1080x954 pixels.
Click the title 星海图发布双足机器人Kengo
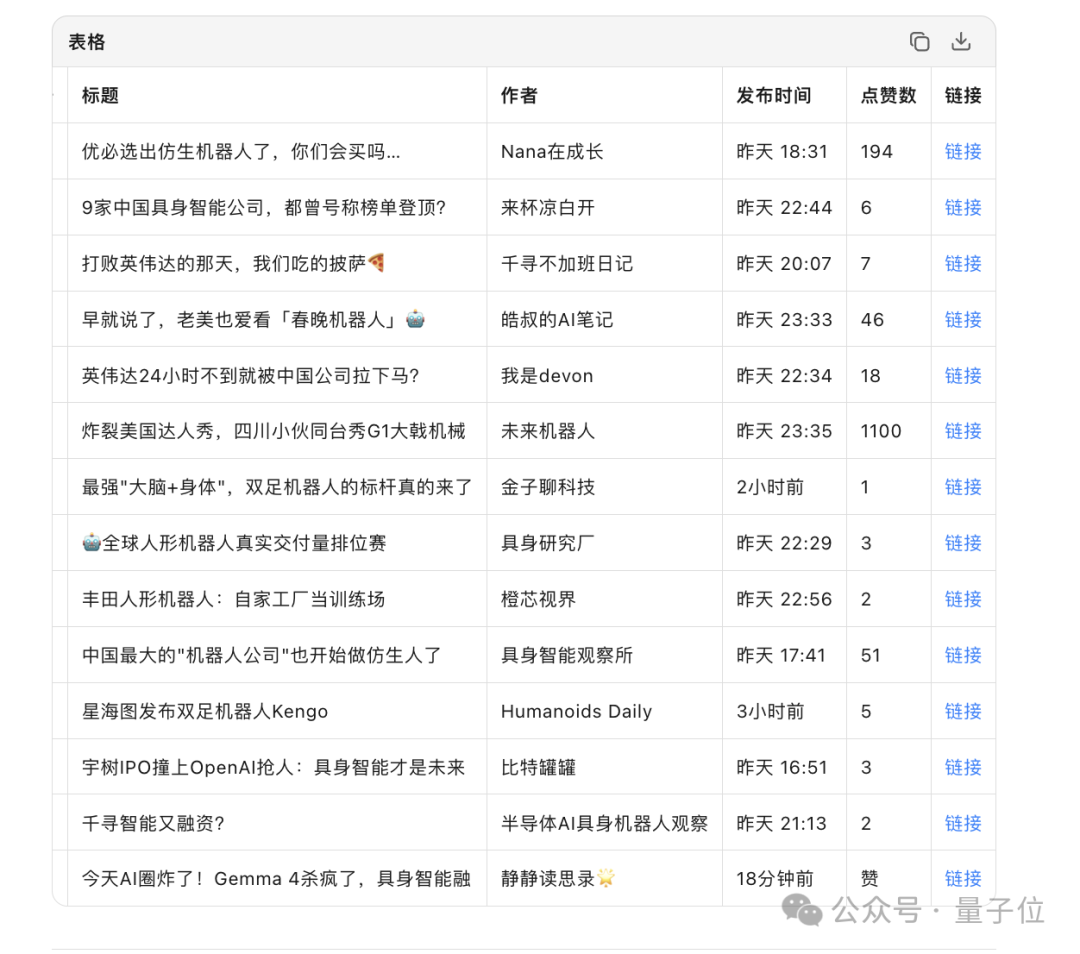[x=205, y=712]
